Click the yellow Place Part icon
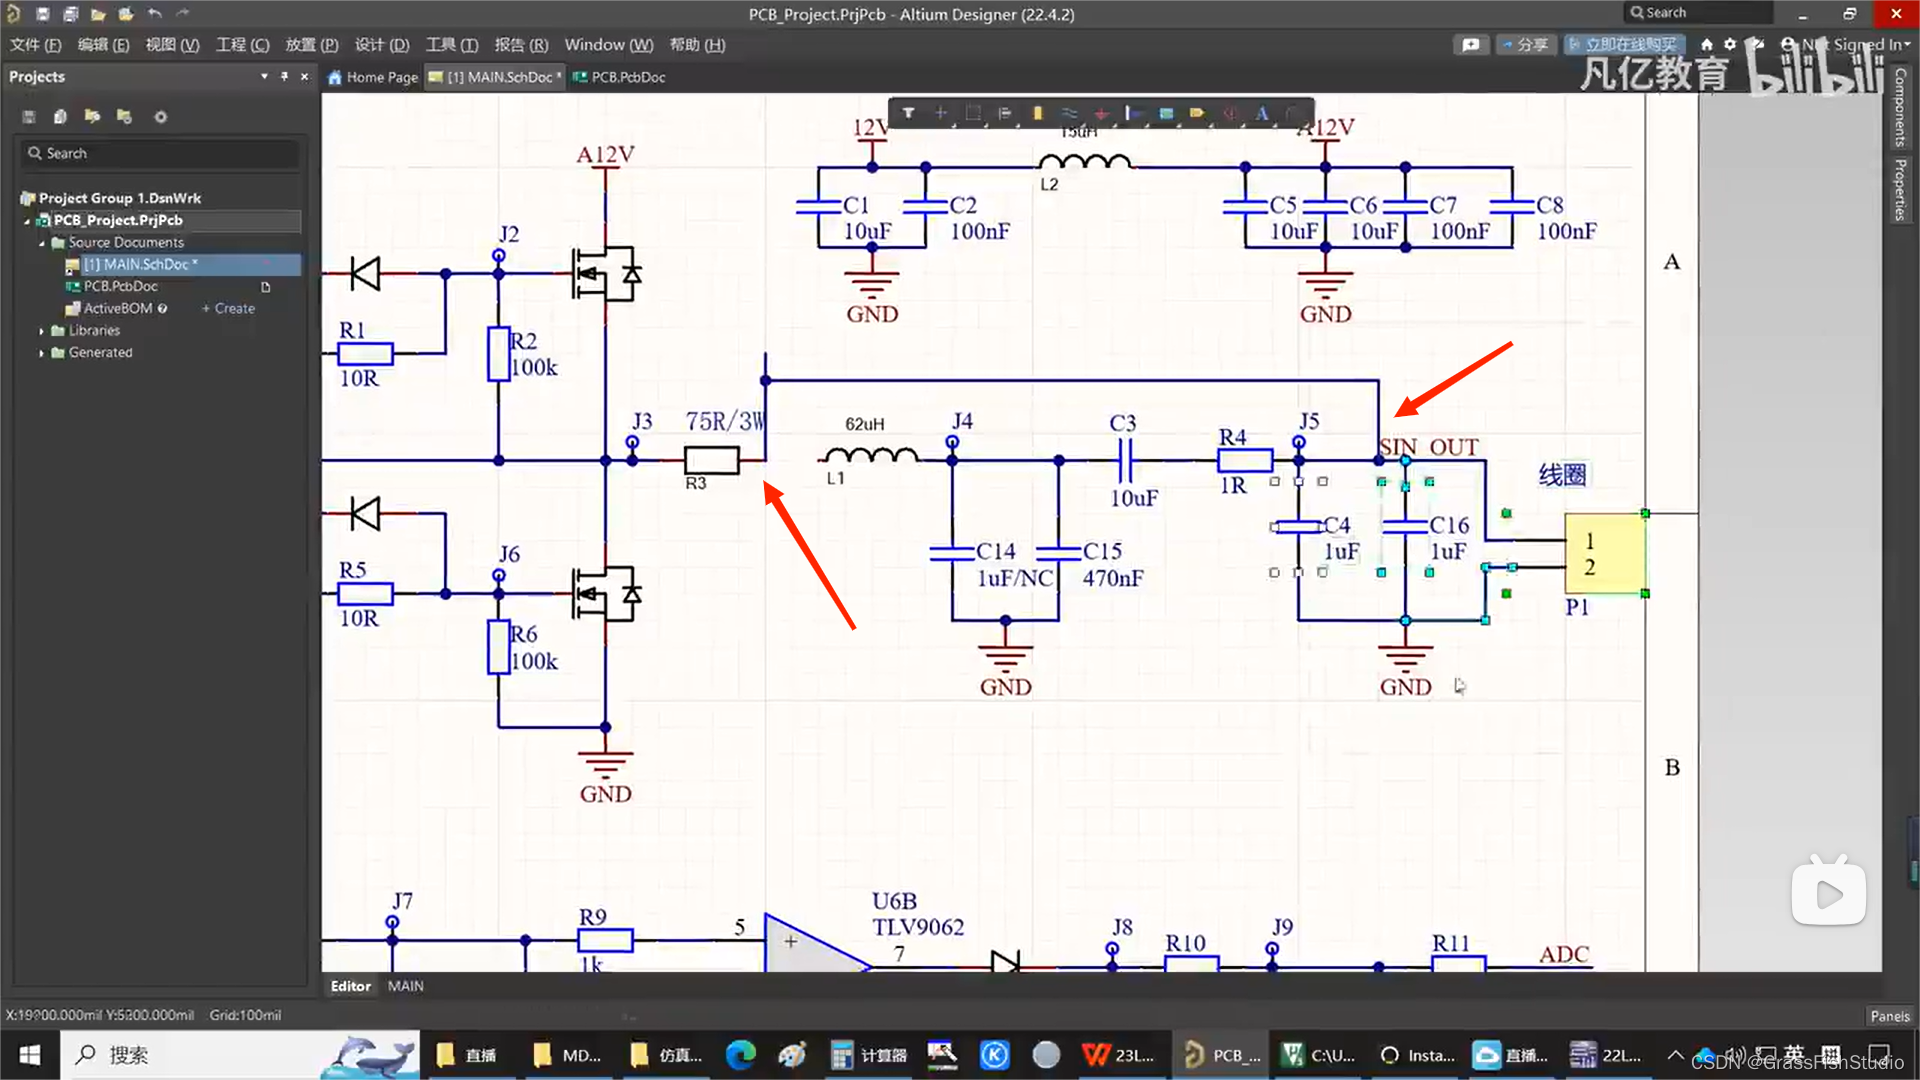The width and height of the screenshot is (1920, 1080). [x=1037, y=113]
